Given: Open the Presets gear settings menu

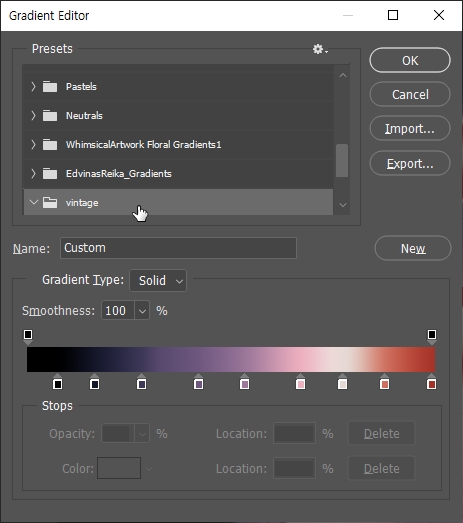Looking at the screenshot, I should pos(320,49).
